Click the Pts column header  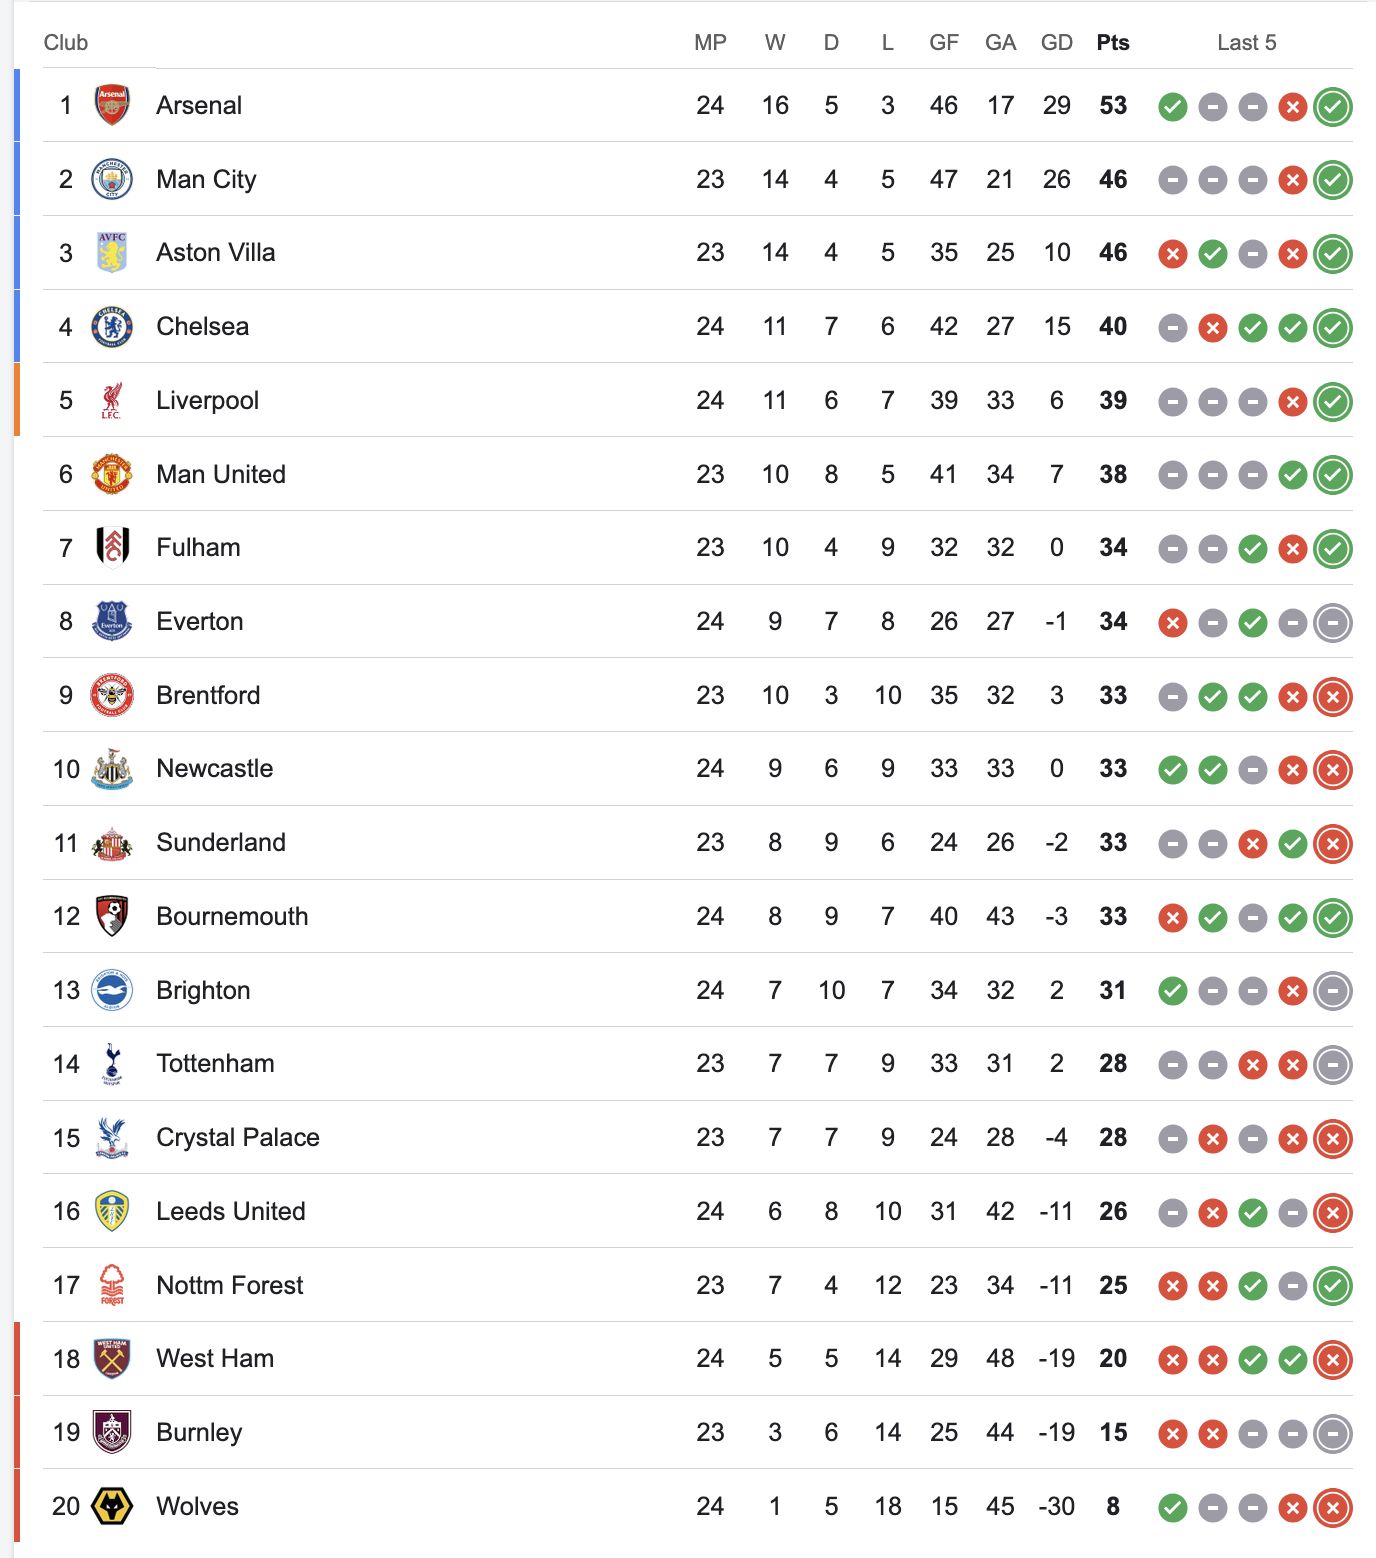click(1112, 43)
